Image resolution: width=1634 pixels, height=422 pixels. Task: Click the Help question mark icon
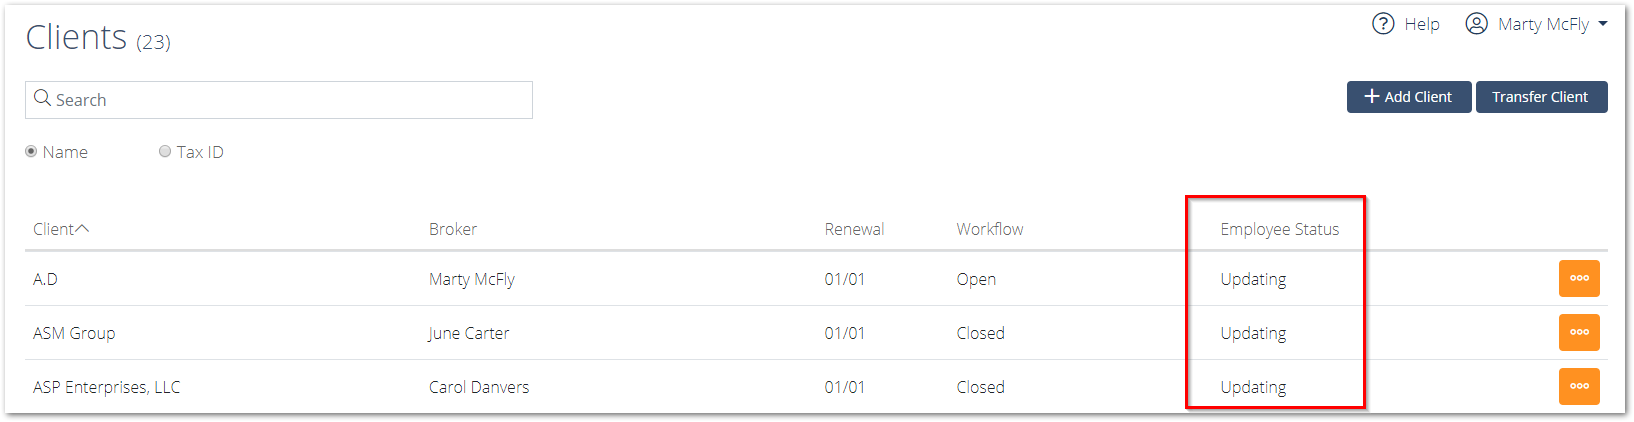point(1383,24)
